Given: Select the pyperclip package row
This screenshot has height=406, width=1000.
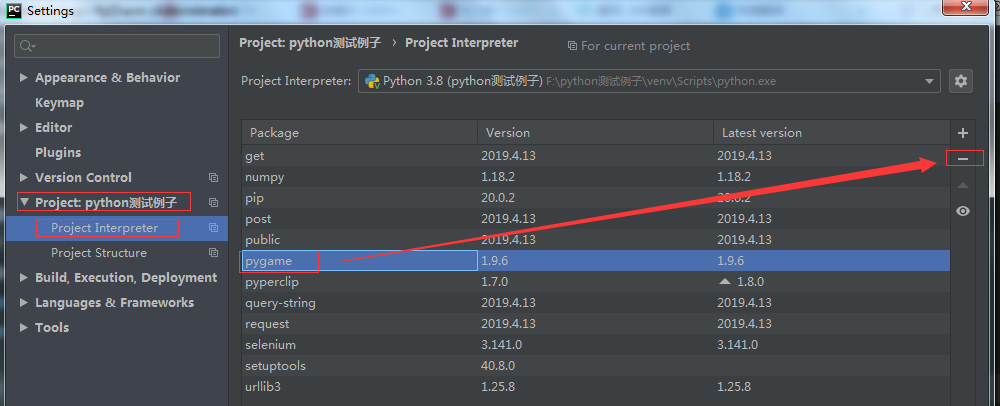Looking at the screenshot, I should tap(596, 281).
